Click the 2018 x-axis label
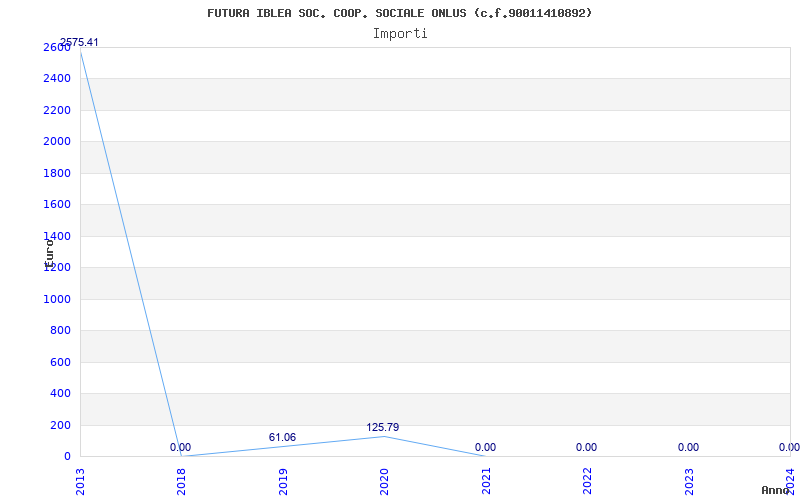 (181, 482)
